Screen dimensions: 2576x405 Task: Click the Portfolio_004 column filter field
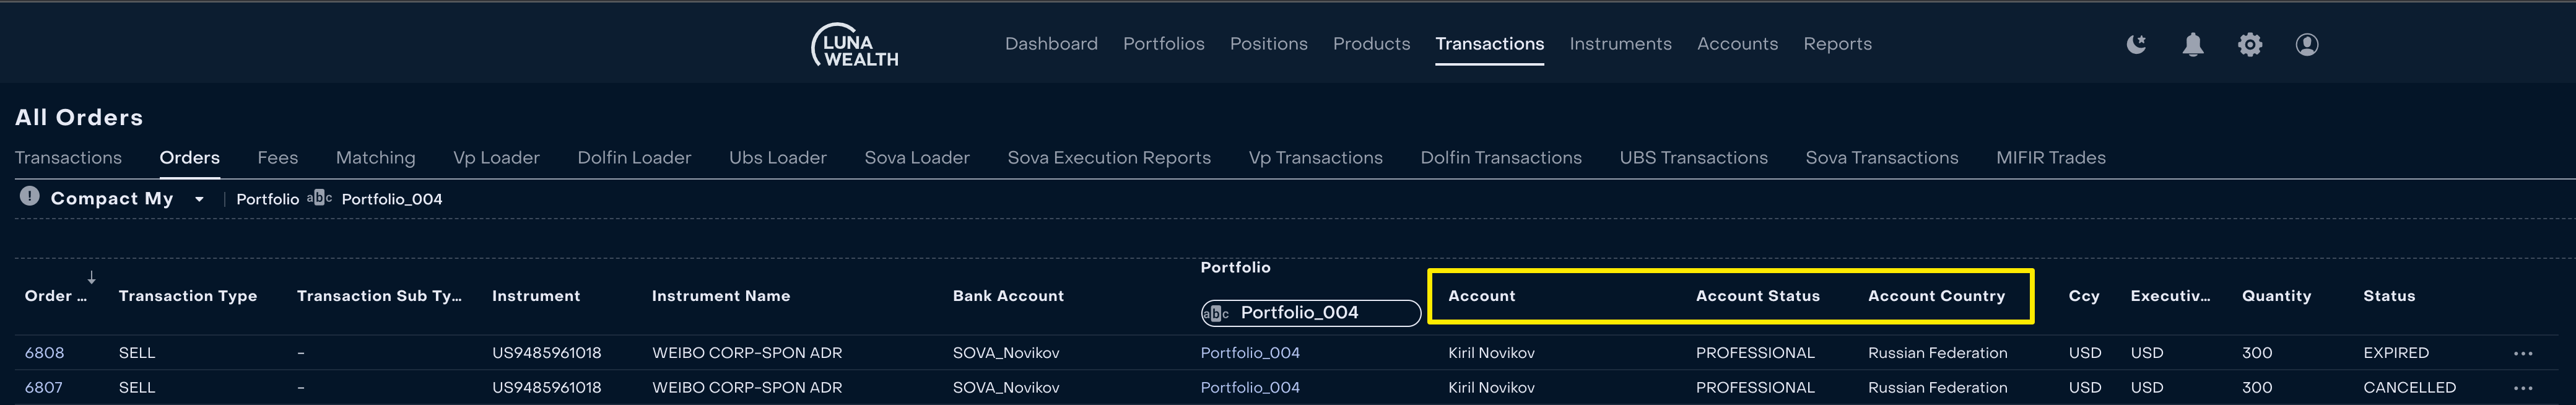click(x=1310, y=313)
